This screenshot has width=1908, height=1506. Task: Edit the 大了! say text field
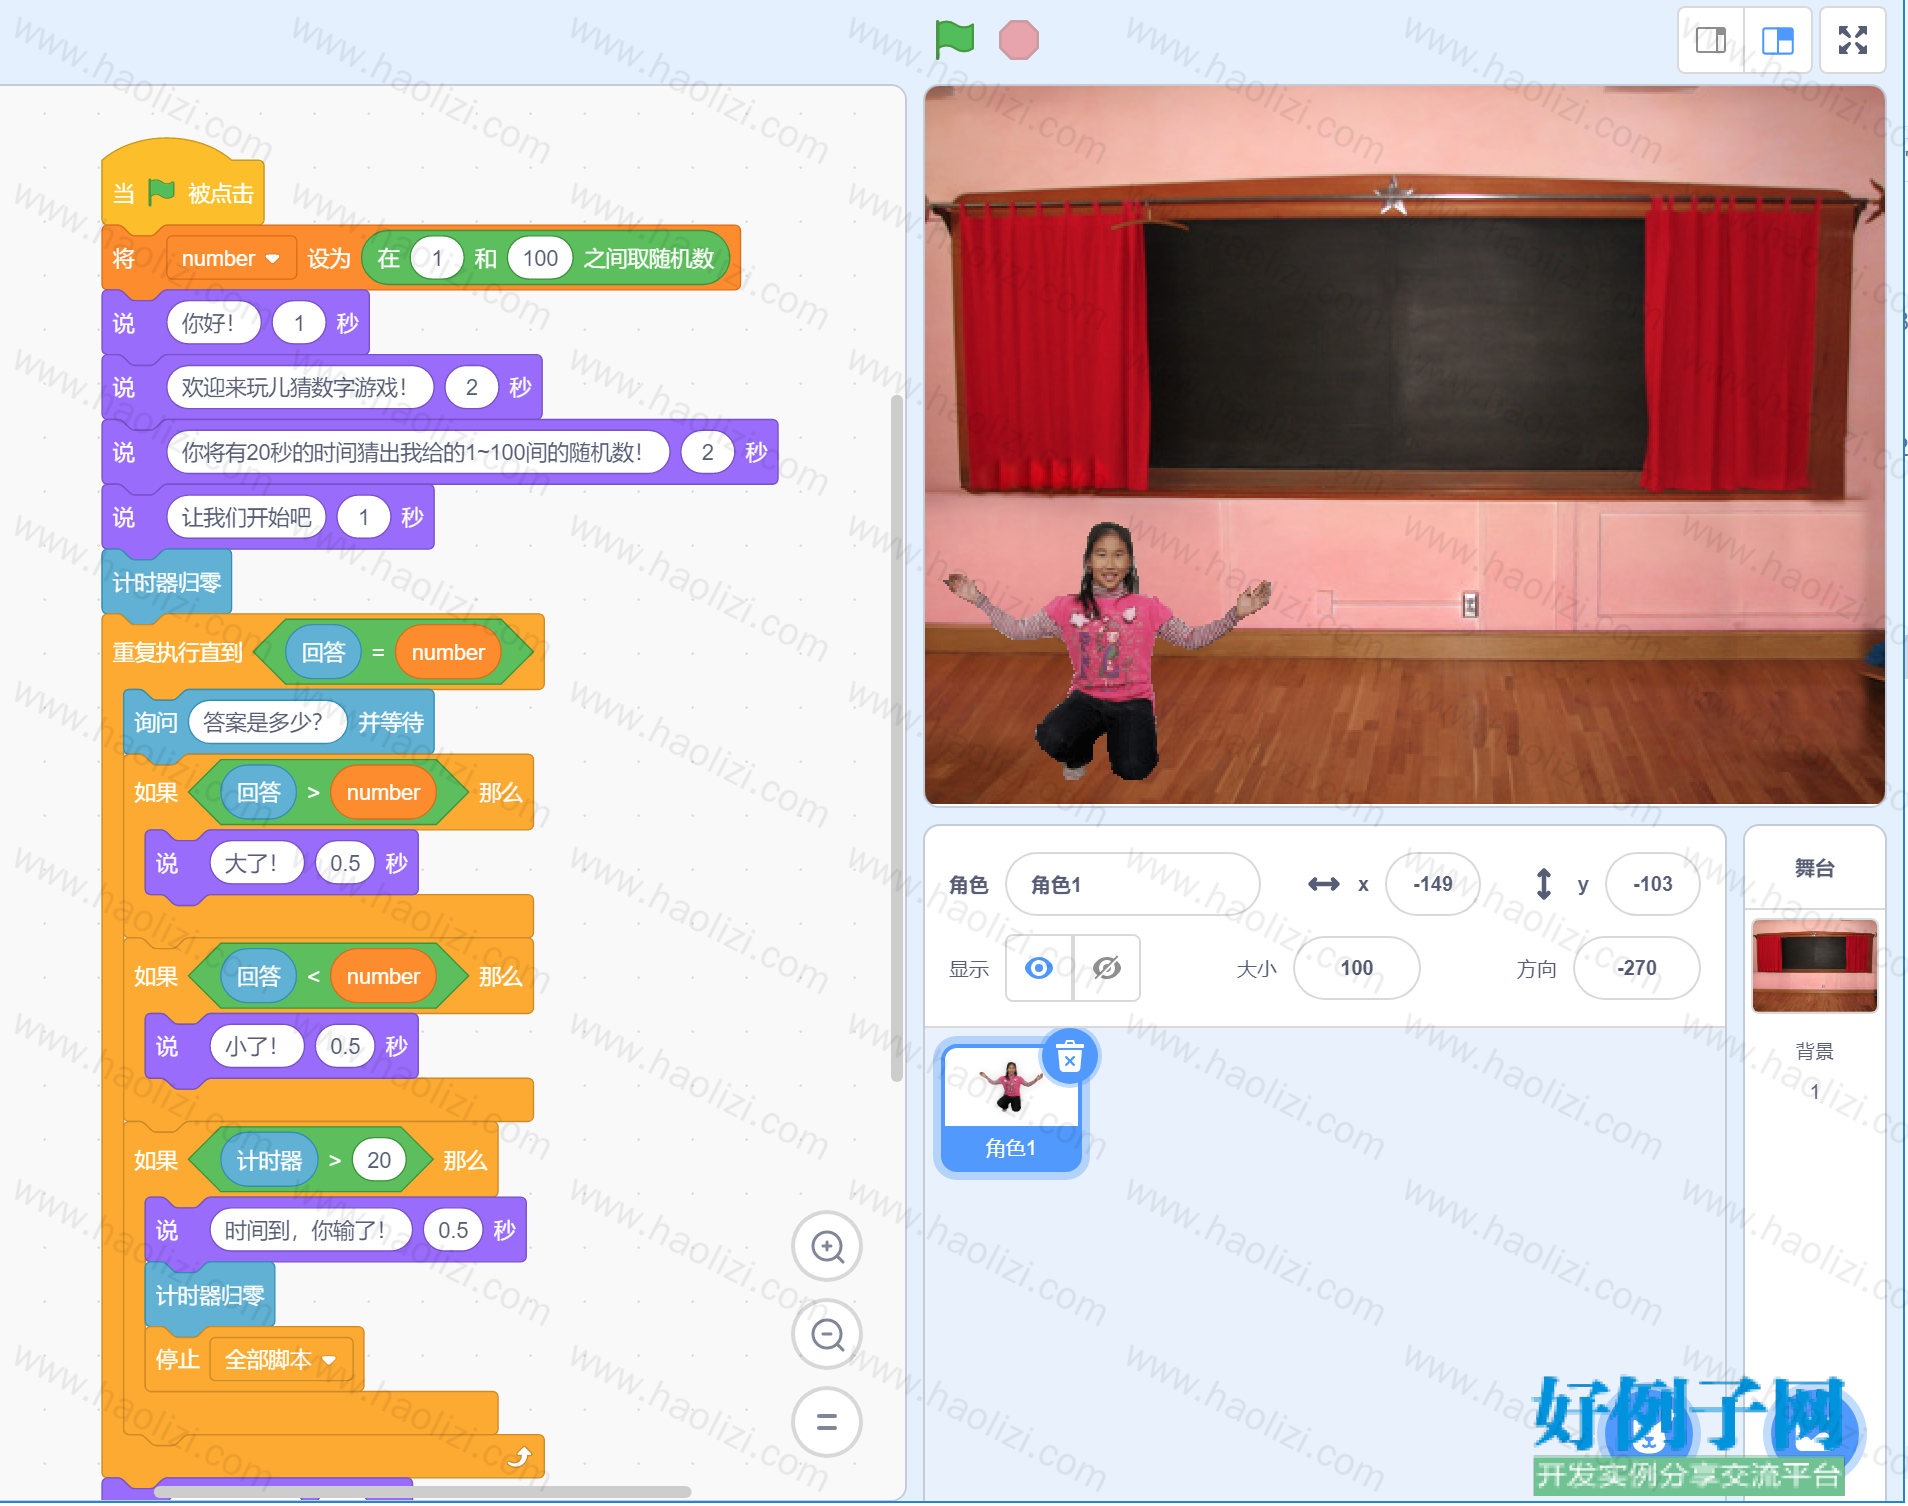[x=256, y=863]
